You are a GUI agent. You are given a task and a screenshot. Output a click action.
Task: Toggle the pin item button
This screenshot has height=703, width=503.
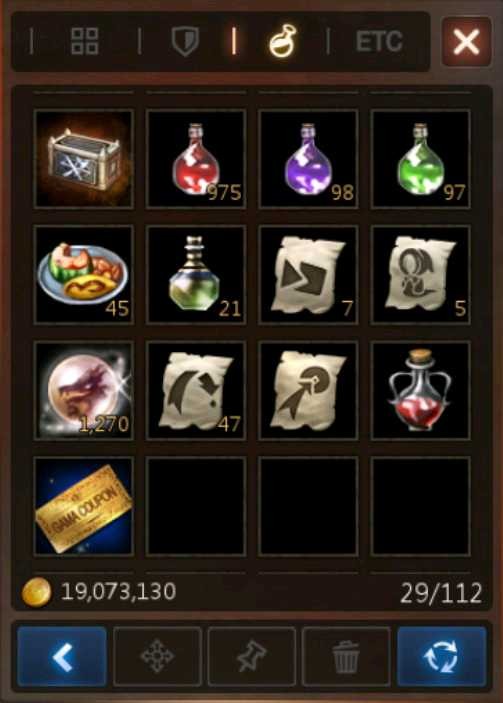pyautogui.click(x=252, y=656)
